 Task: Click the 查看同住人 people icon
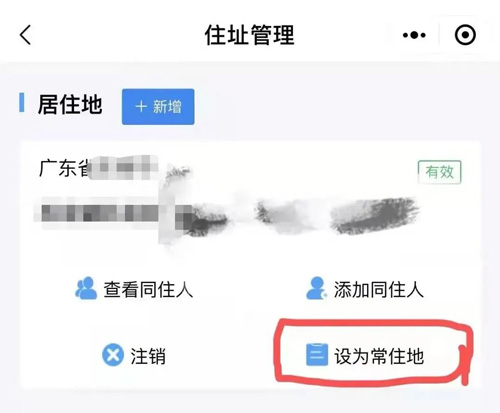[86, 288]
